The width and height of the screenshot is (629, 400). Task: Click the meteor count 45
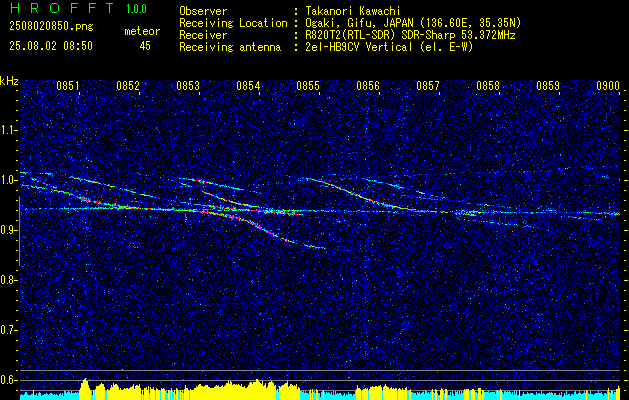pos(145,46)
